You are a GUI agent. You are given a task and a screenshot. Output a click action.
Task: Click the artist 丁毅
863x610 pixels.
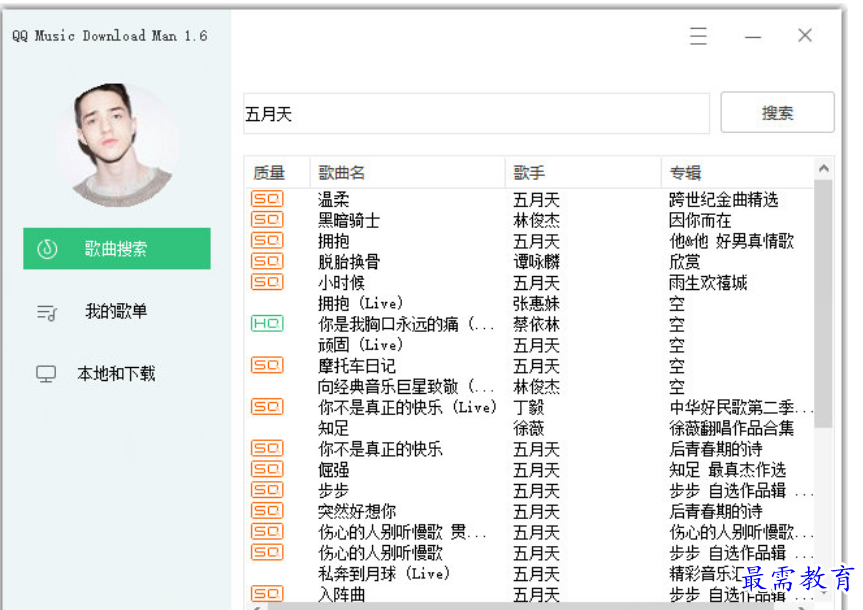tap(528, 407)
